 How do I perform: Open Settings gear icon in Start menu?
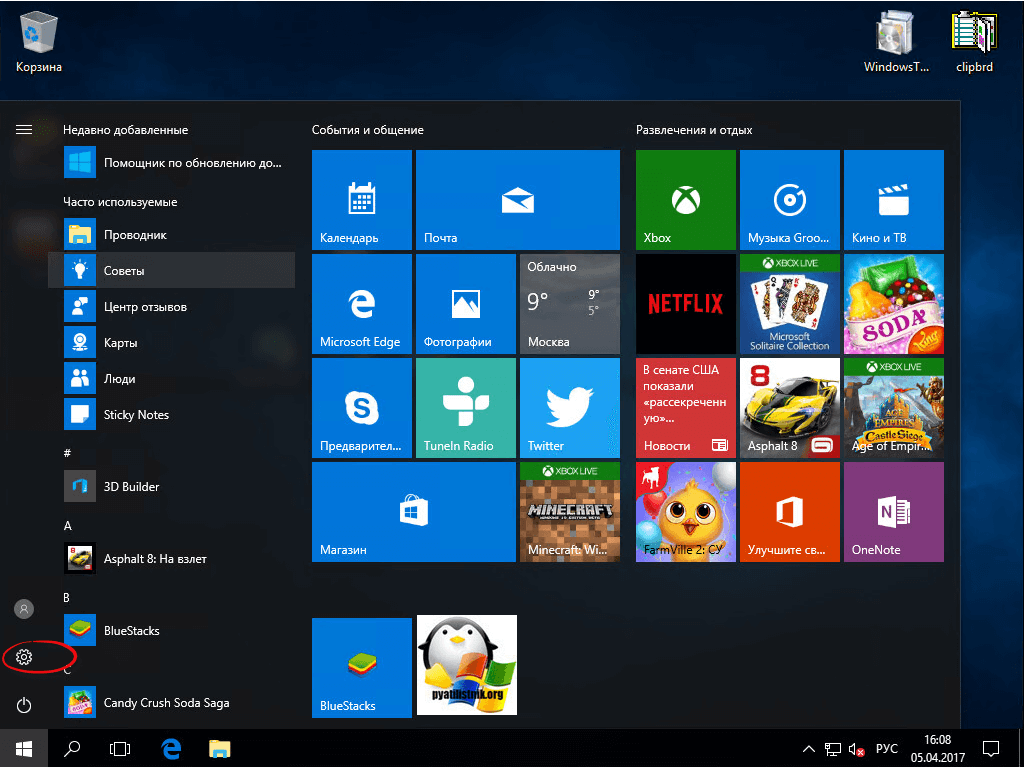coord(25,657)
